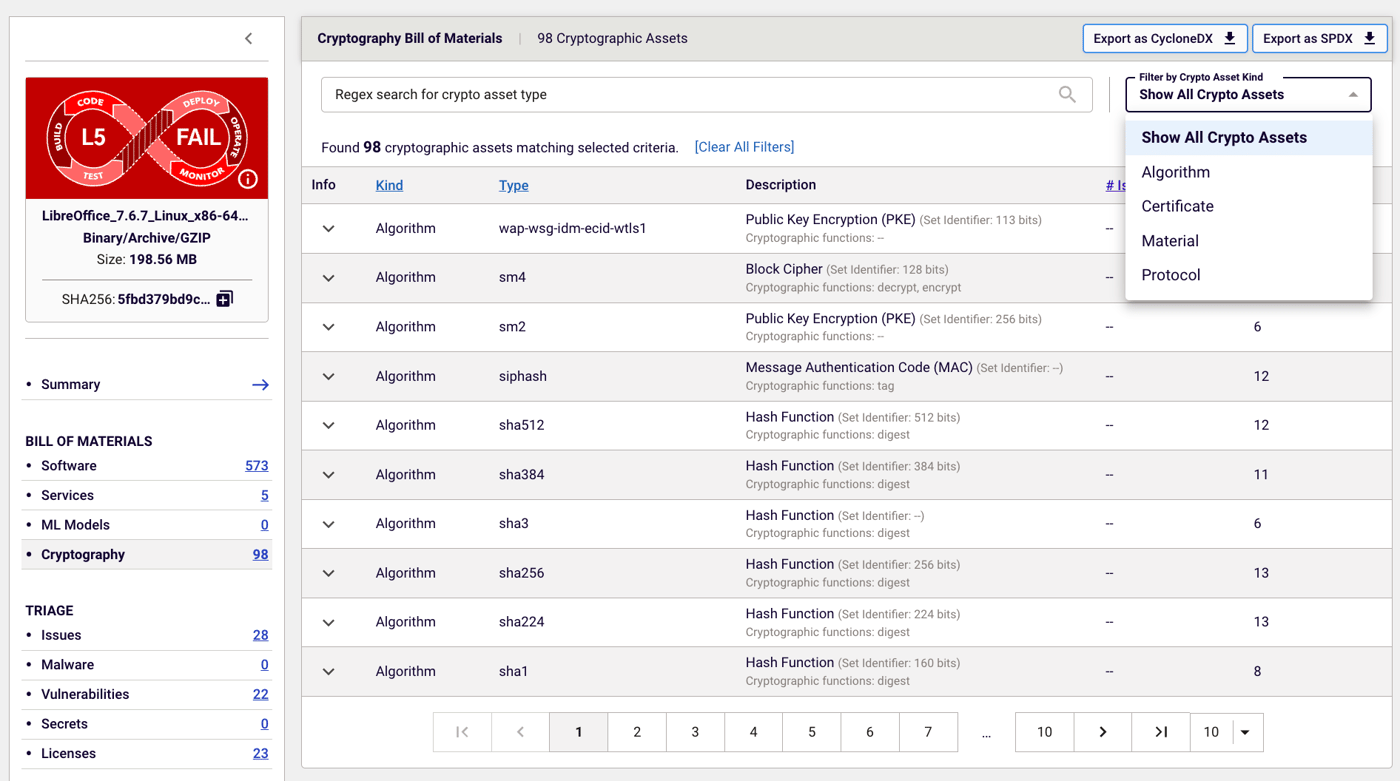The height and width of the screenshot is (781, 1400).
Task: Export as CycloneDX
Action: click(x=1165, y=39)
